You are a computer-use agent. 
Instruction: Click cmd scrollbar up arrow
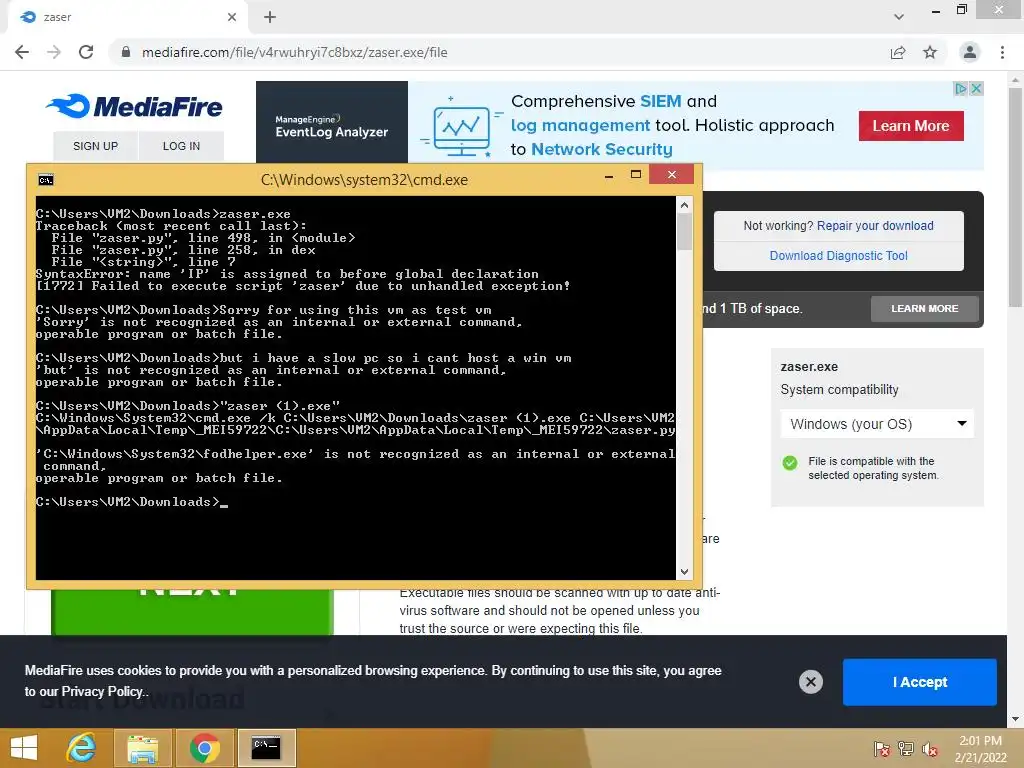(x=684, y=205)
